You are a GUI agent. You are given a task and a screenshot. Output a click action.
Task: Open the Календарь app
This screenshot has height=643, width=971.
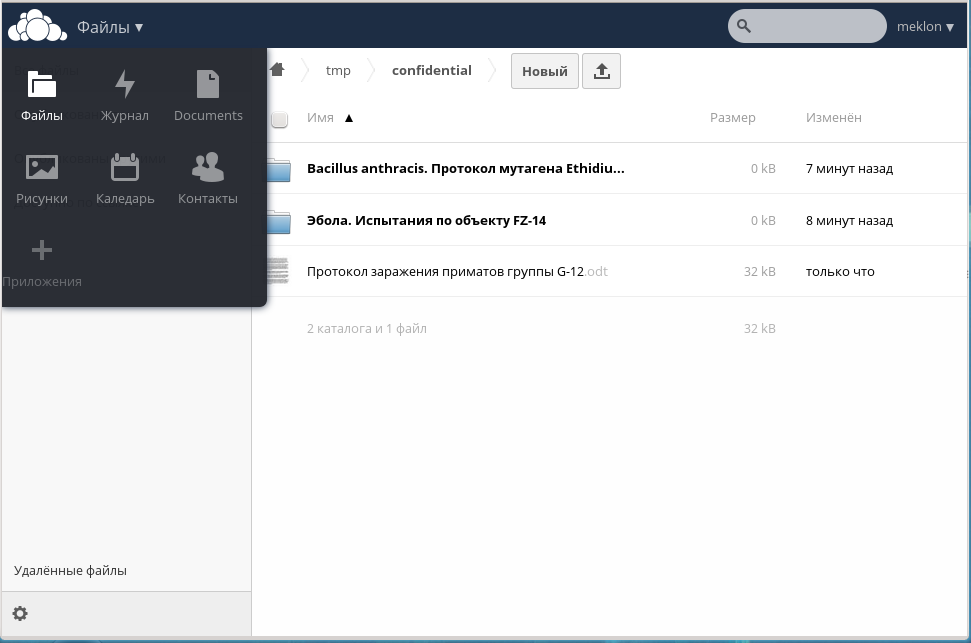click(x=124, y=178)
